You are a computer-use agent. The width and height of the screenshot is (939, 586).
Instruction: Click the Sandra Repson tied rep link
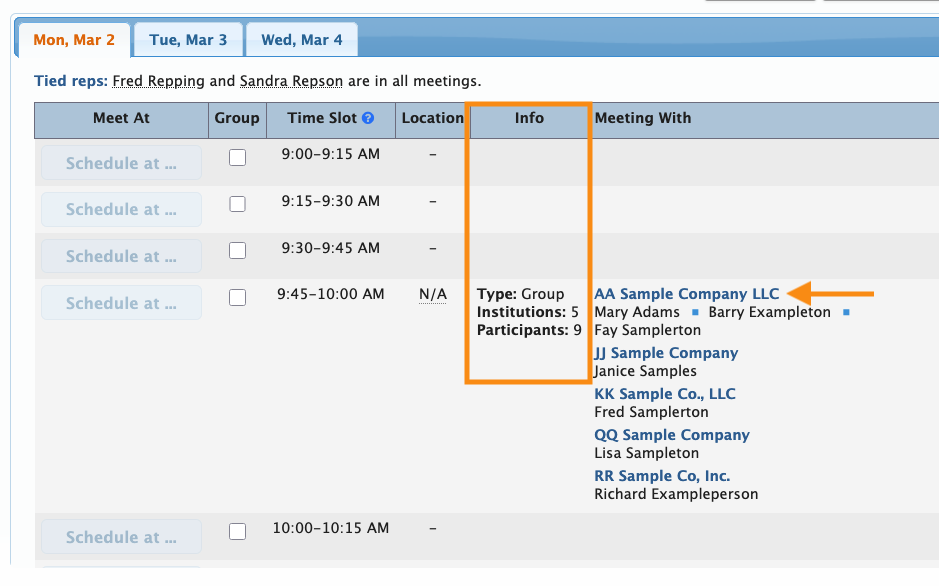tap(291, 81)
